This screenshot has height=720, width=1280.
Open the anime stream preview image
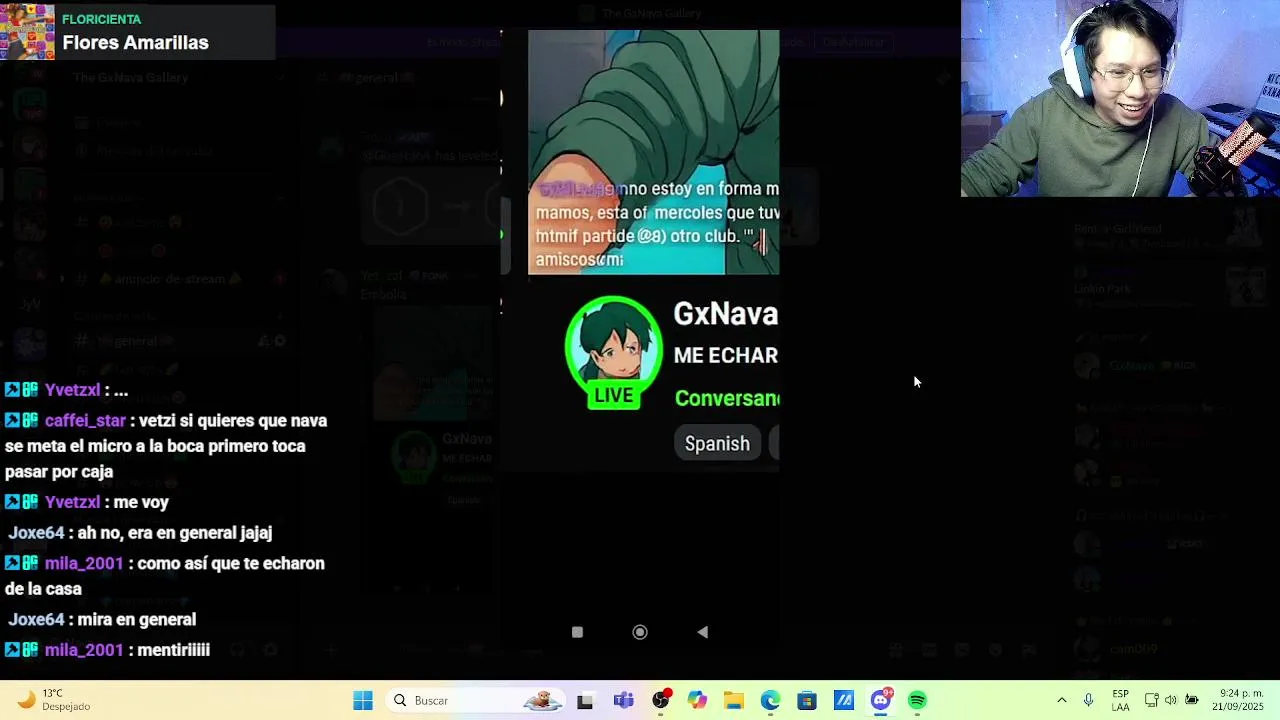pyautogui.click(x=653, y=152)
